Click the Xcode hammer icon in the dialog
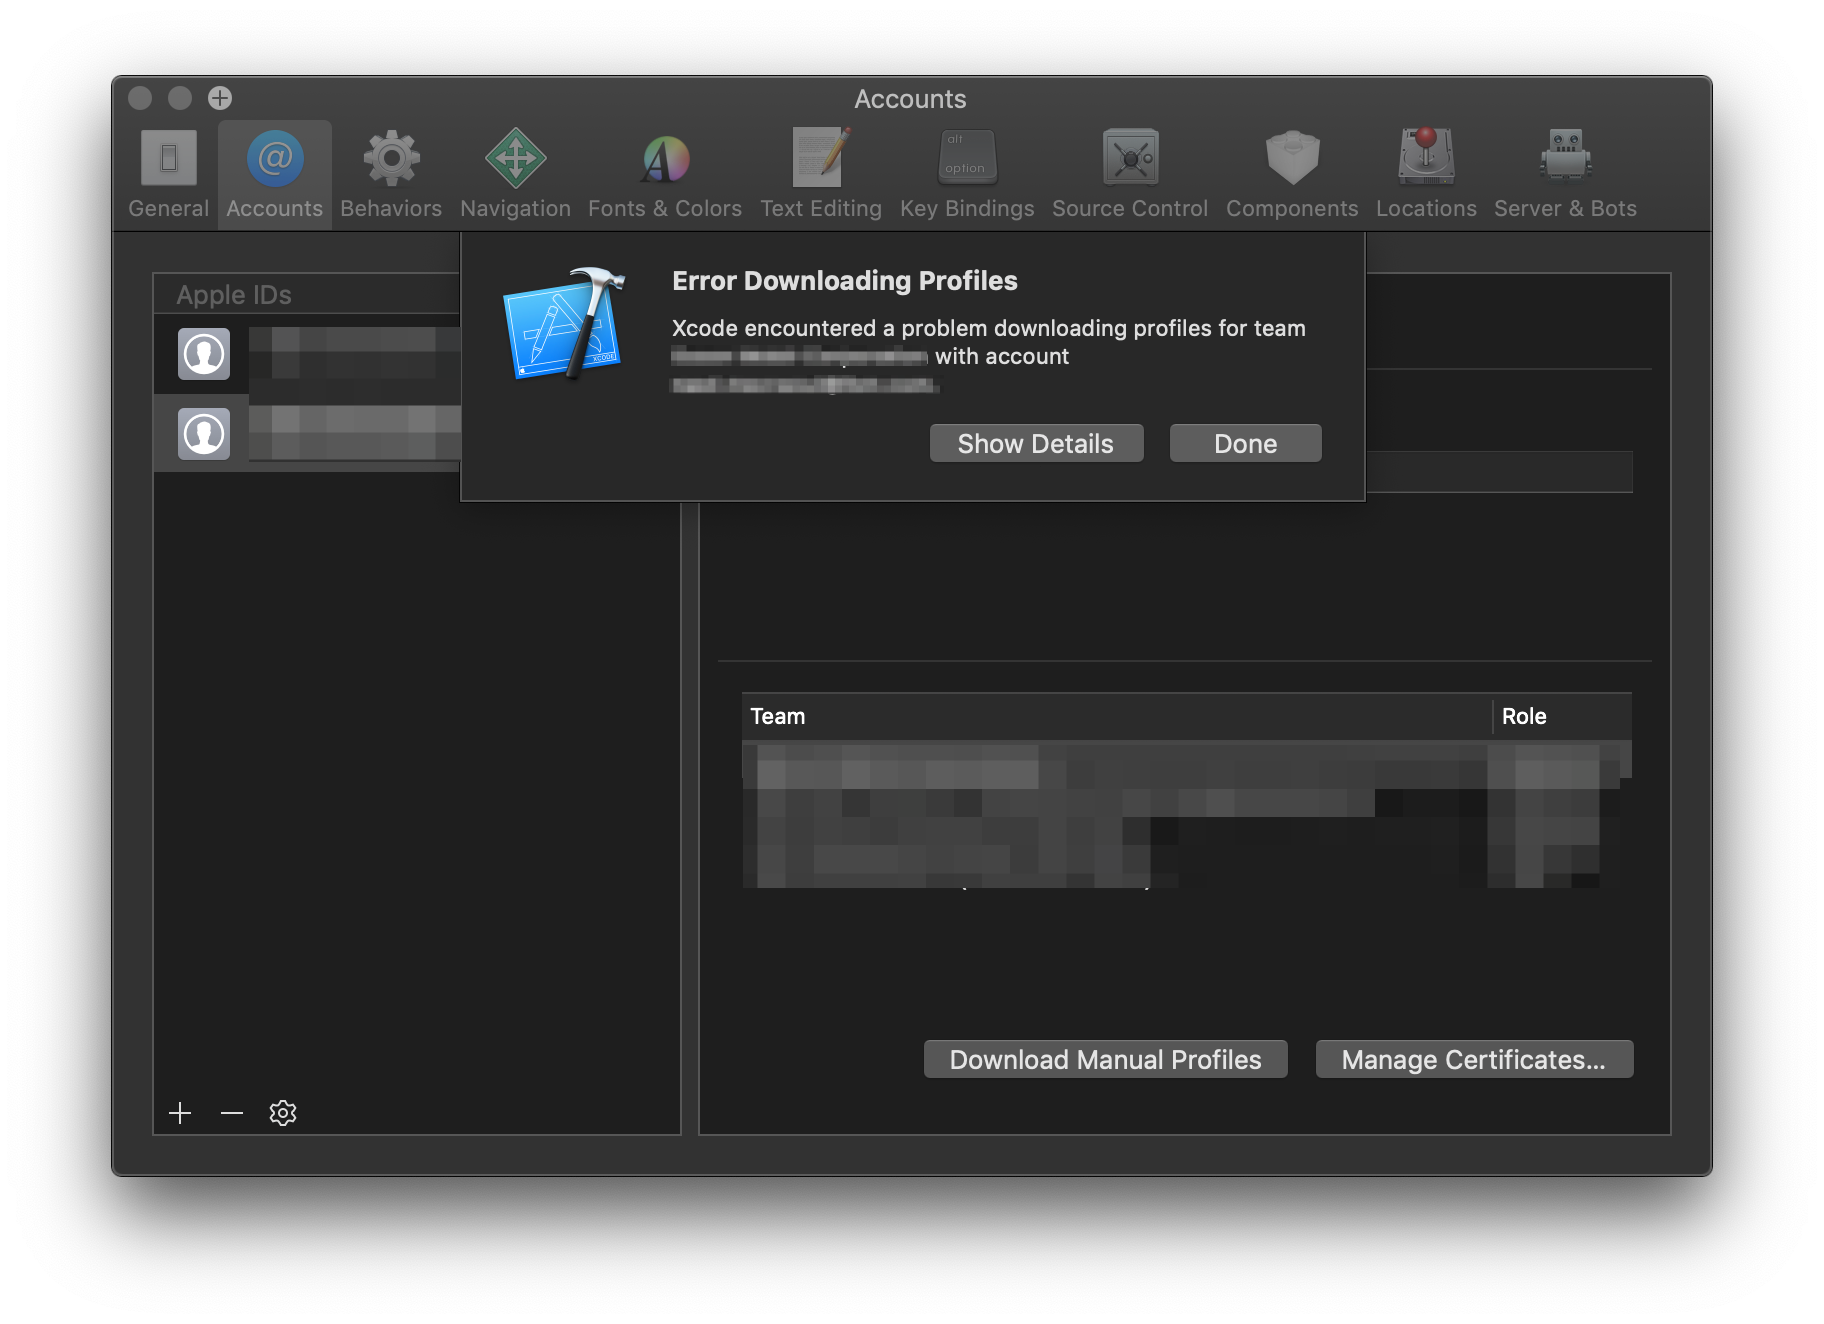 565,323
